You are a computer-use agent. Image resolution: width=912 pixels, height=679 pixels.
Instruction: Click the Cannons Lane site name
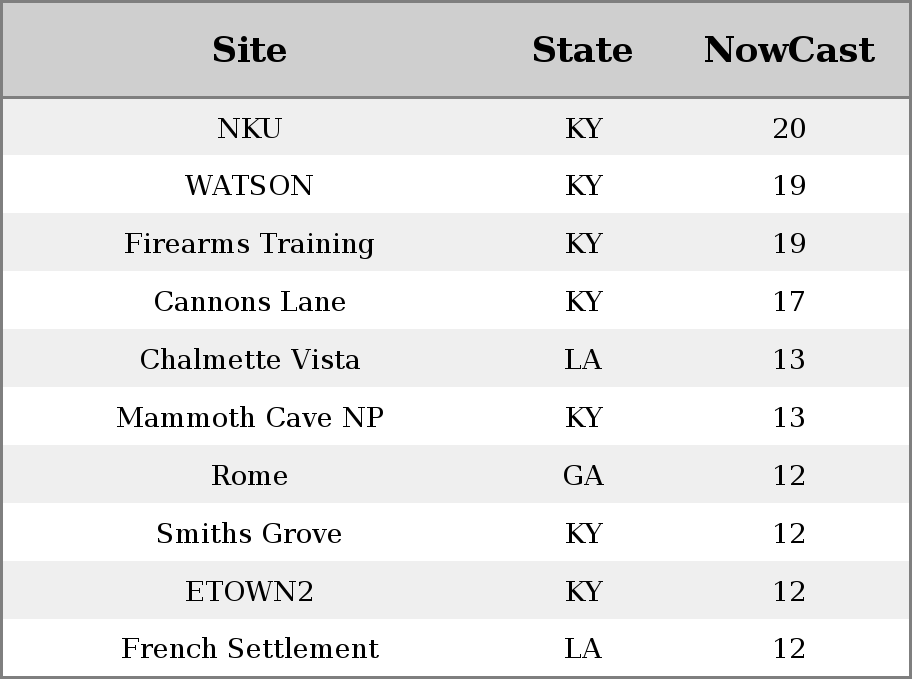click(x=250, y=301)
